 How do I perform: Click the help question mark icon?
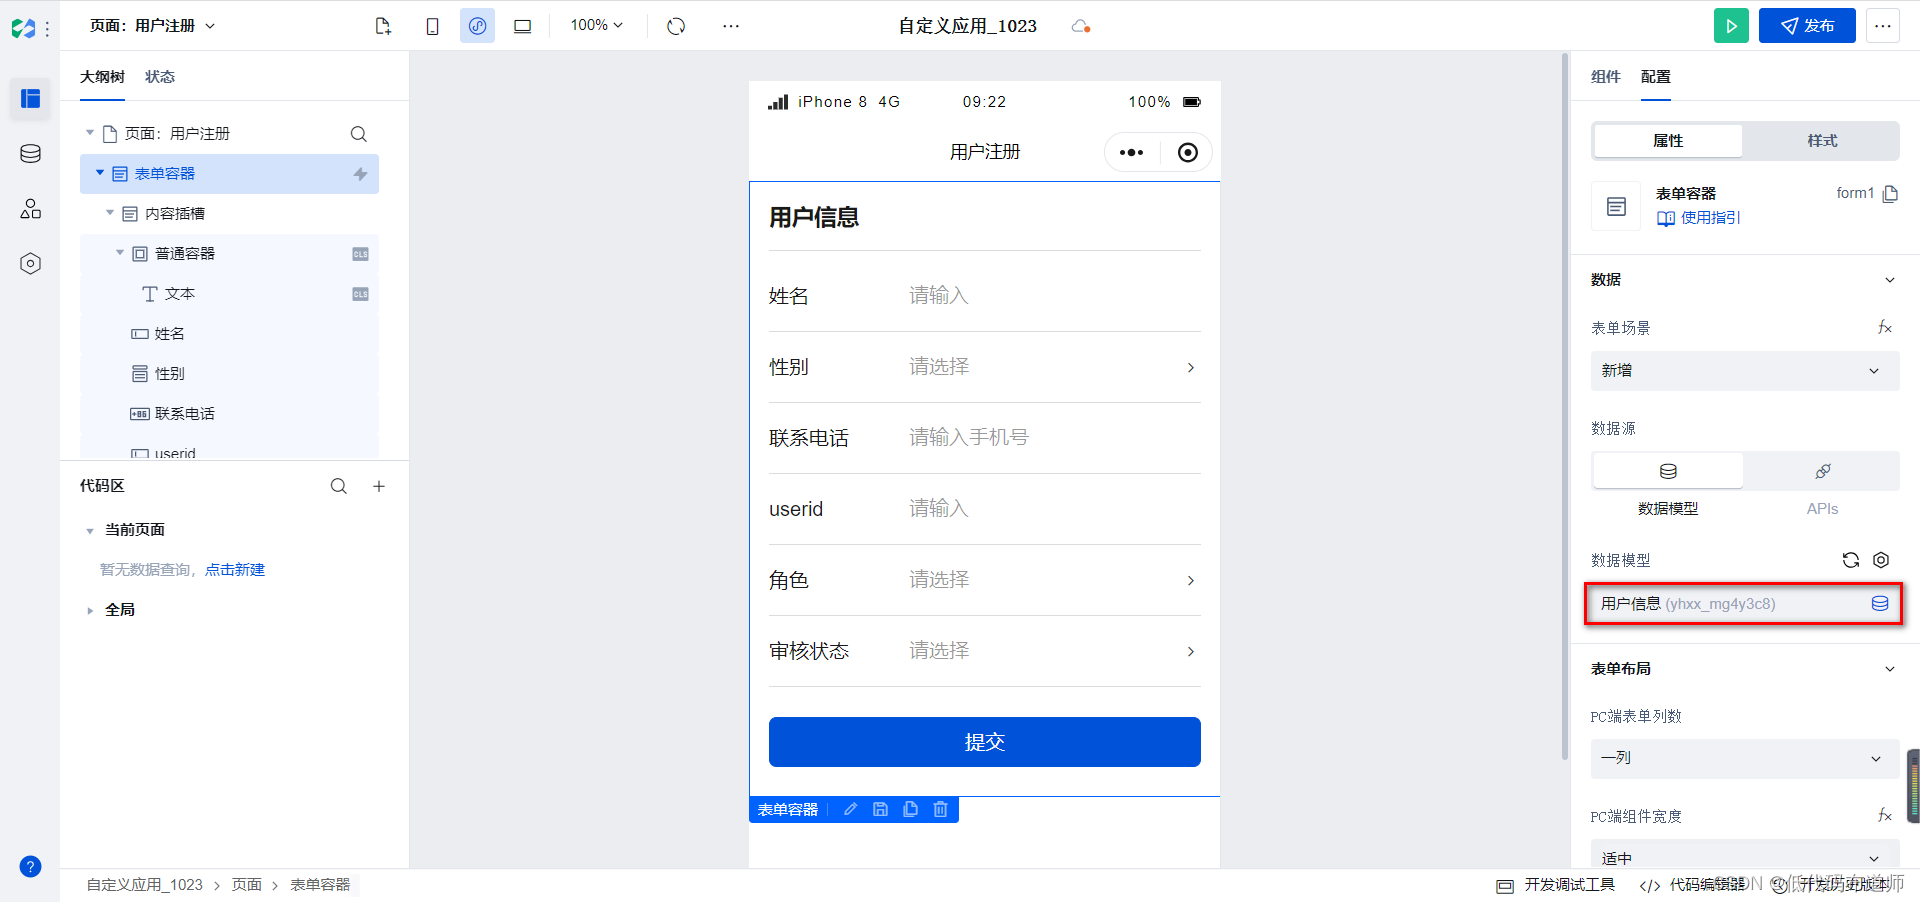coord(30,866)
